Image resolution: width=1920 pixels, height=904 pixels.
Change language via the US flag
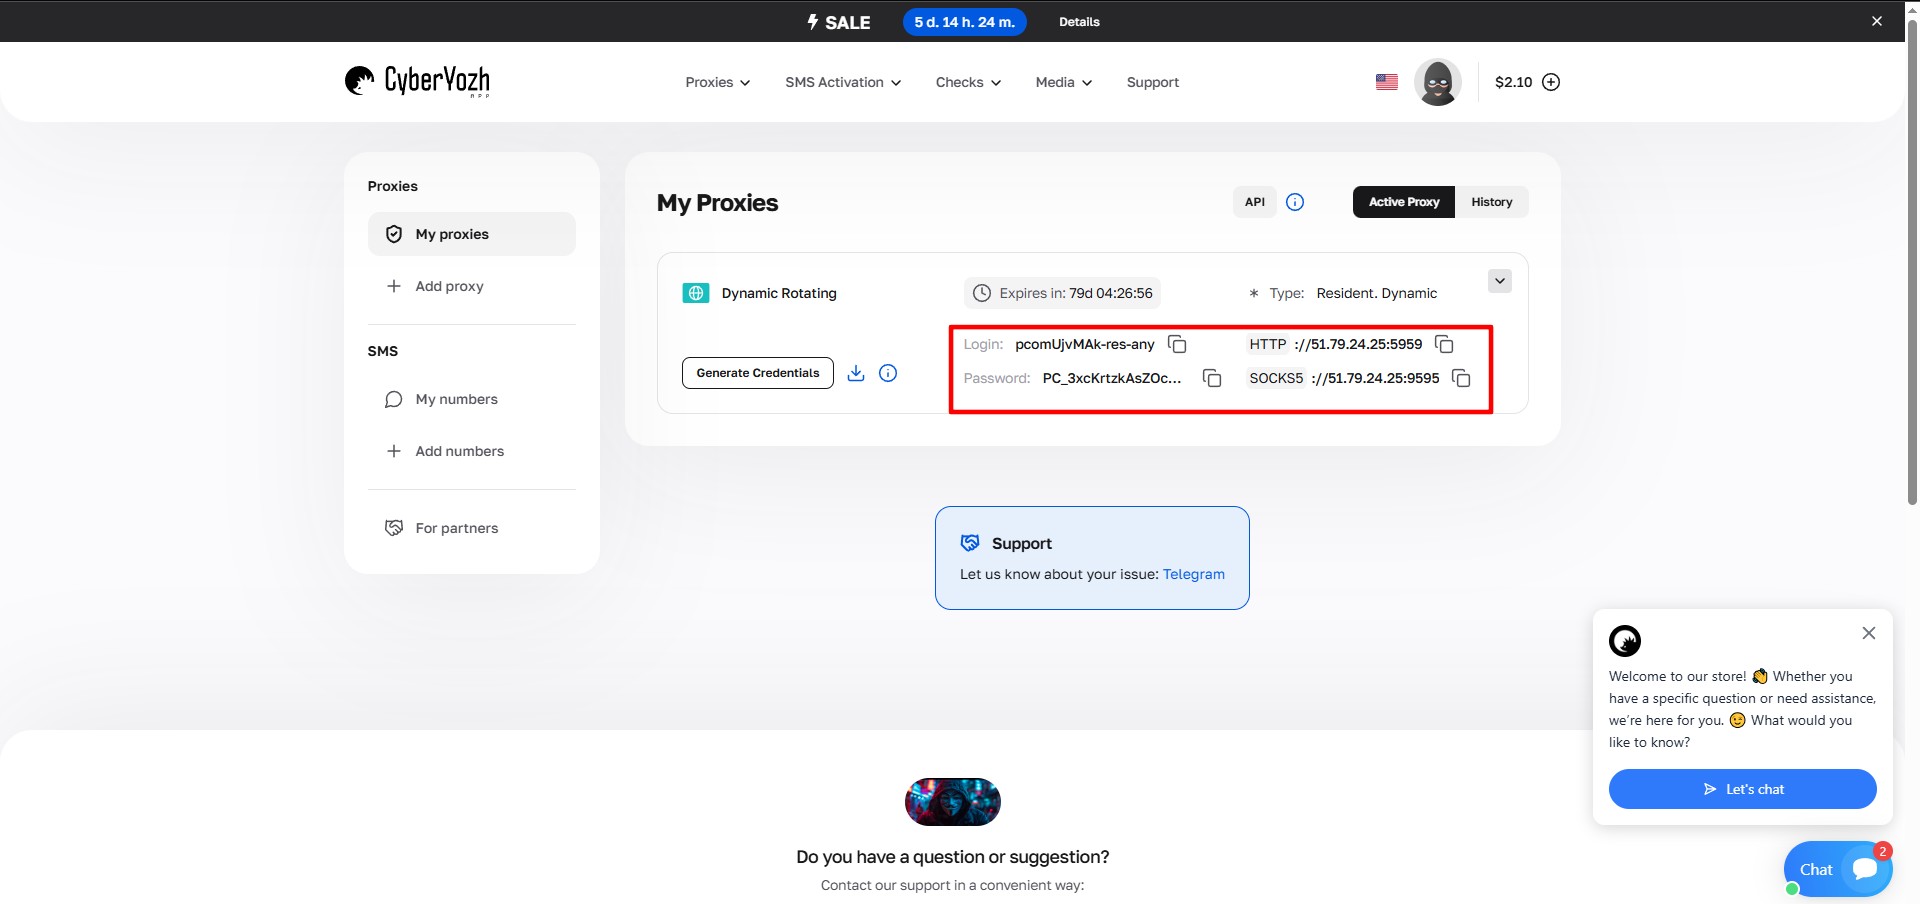(1386, 82)
